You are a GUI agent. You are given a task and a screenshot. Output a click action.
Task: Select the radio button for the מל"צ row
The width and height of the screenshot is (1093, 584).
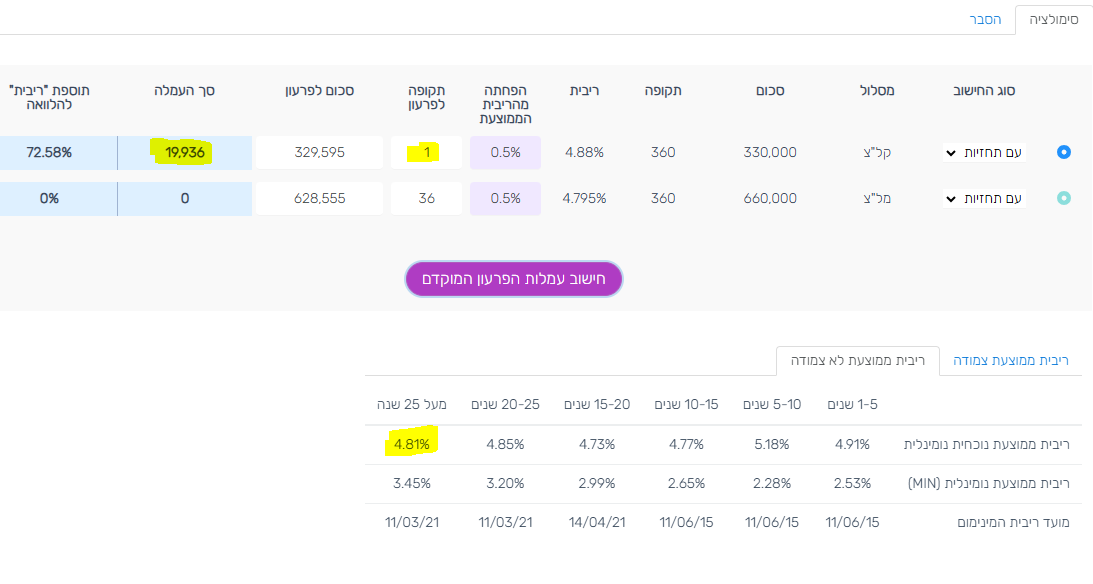click(1064, 198)
